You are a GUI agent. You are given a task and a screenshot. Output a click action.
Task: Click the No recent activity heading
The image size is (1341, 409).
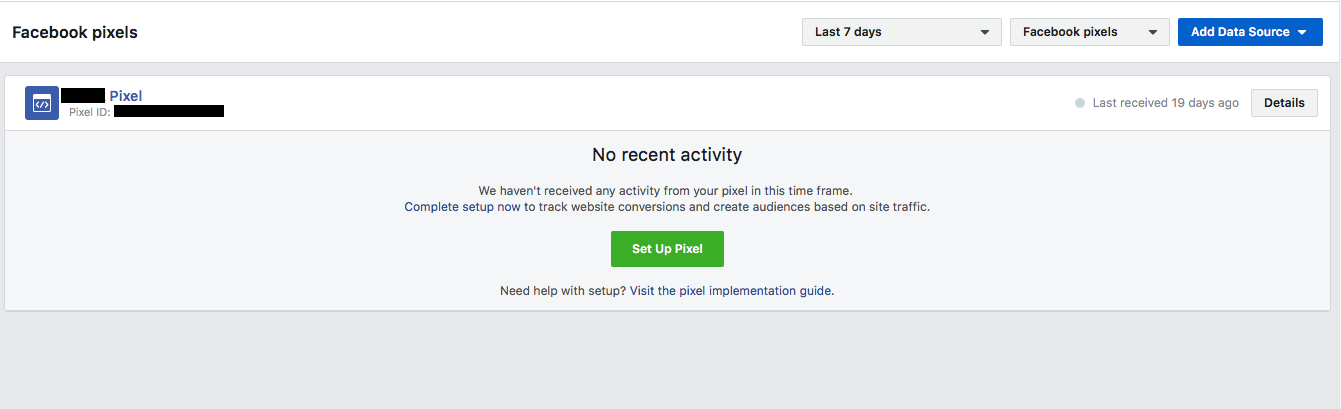667,155
